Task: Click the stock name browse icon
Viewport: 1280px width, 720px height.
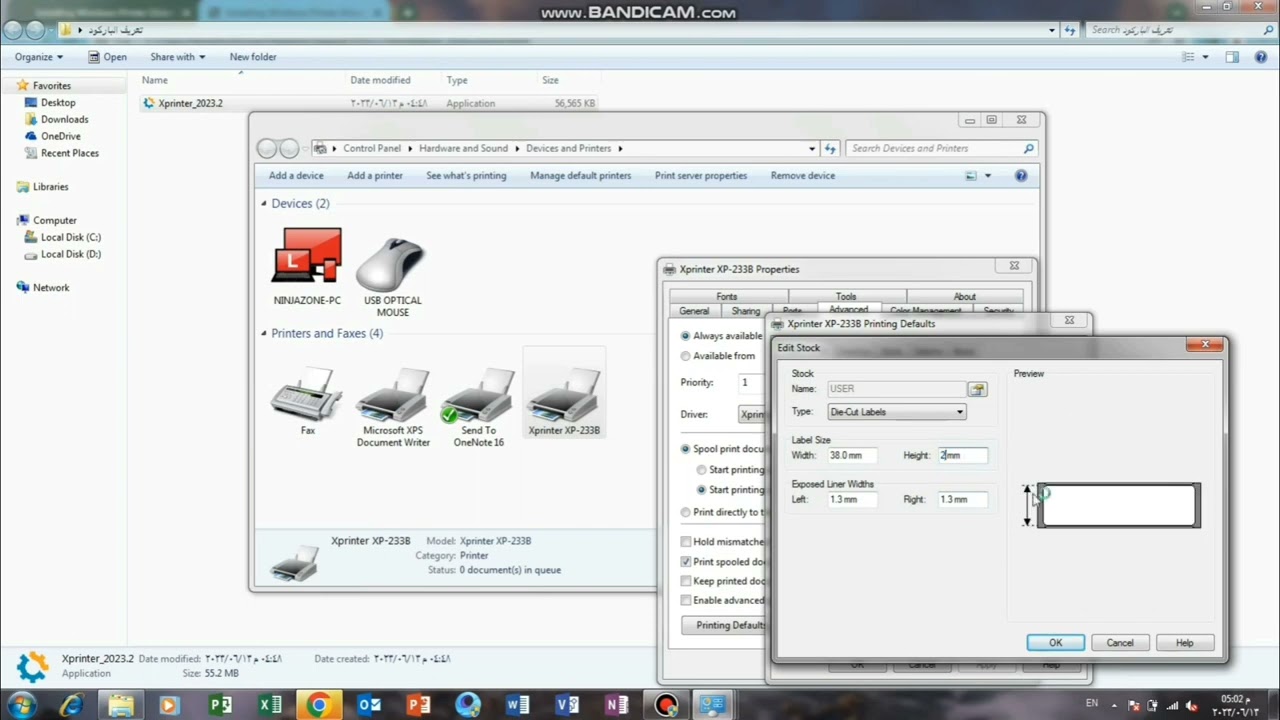Action: [977, 389]
